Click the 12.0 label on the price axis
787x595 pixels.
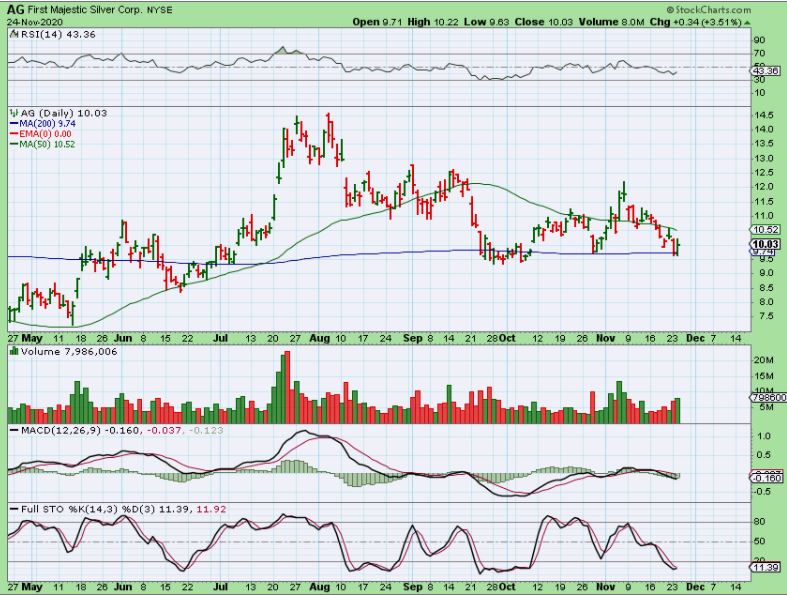(763, 187)
